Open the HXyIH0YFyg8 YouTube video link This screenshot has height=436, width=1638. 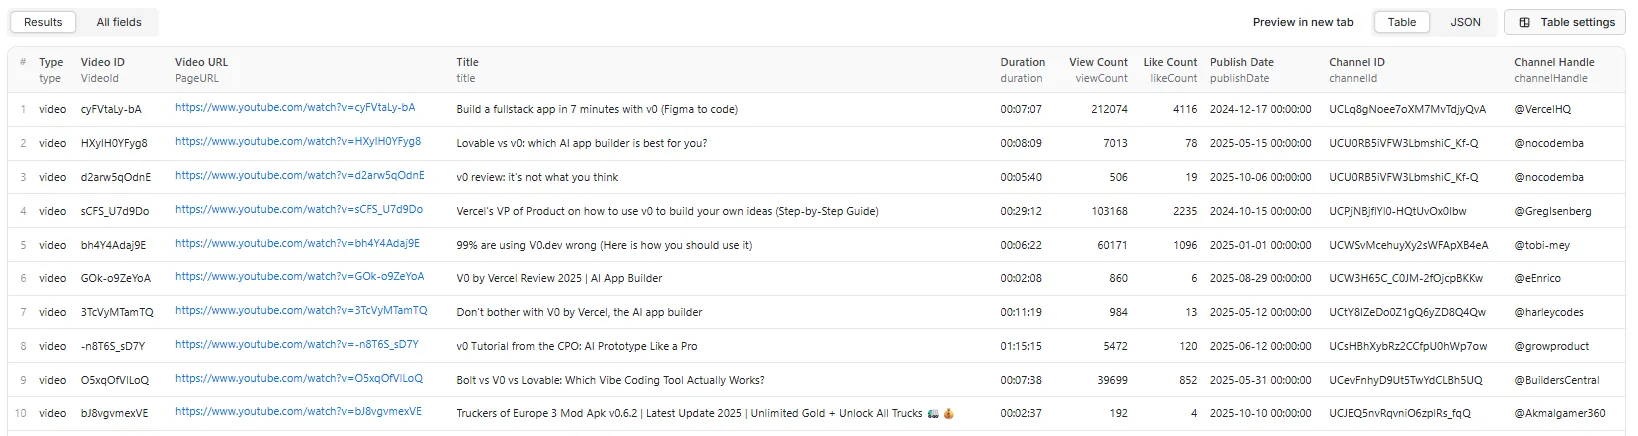pos(298,142)
